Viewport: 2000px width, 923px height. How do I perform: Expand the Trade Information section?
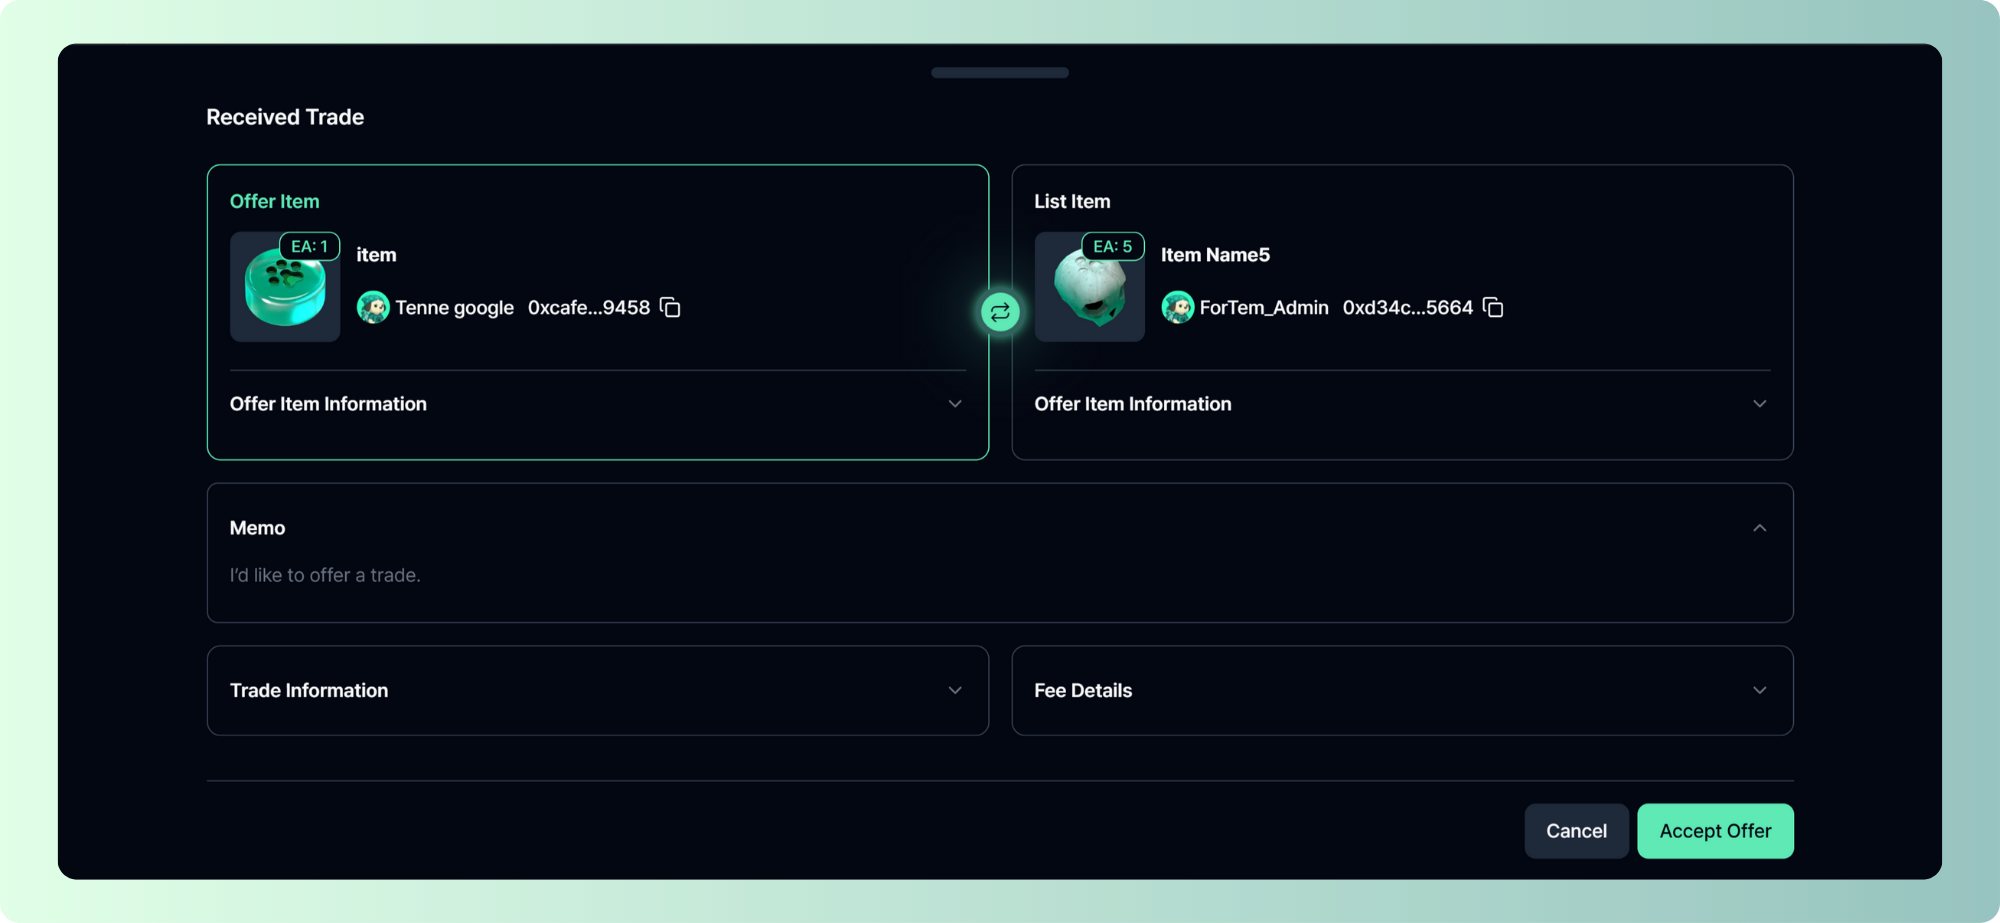point(955,691)
